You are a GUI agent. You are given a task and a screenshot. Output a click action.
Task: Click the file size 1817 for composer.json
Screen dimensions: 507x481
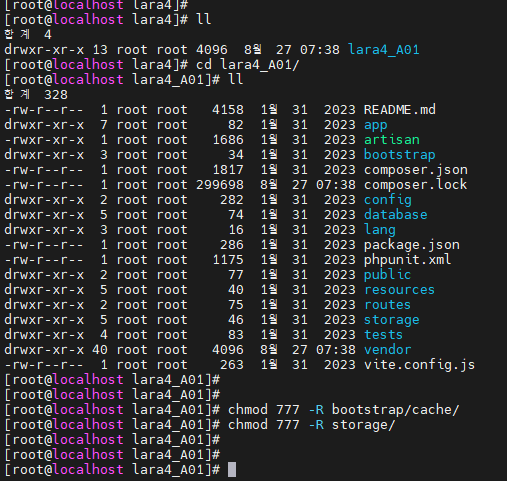click(228, 170)
